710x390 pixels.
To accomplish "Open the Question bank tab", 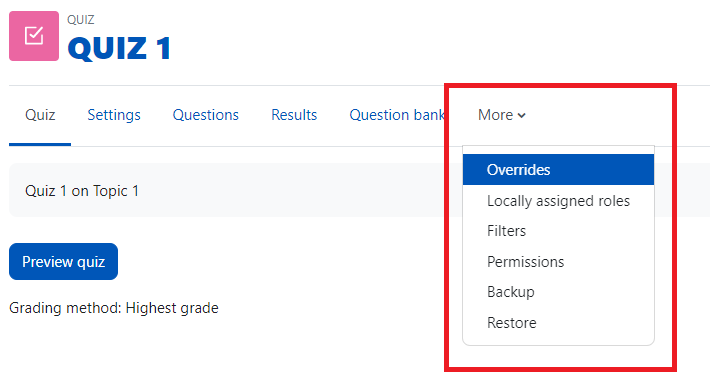I will (x=397, y=115).
